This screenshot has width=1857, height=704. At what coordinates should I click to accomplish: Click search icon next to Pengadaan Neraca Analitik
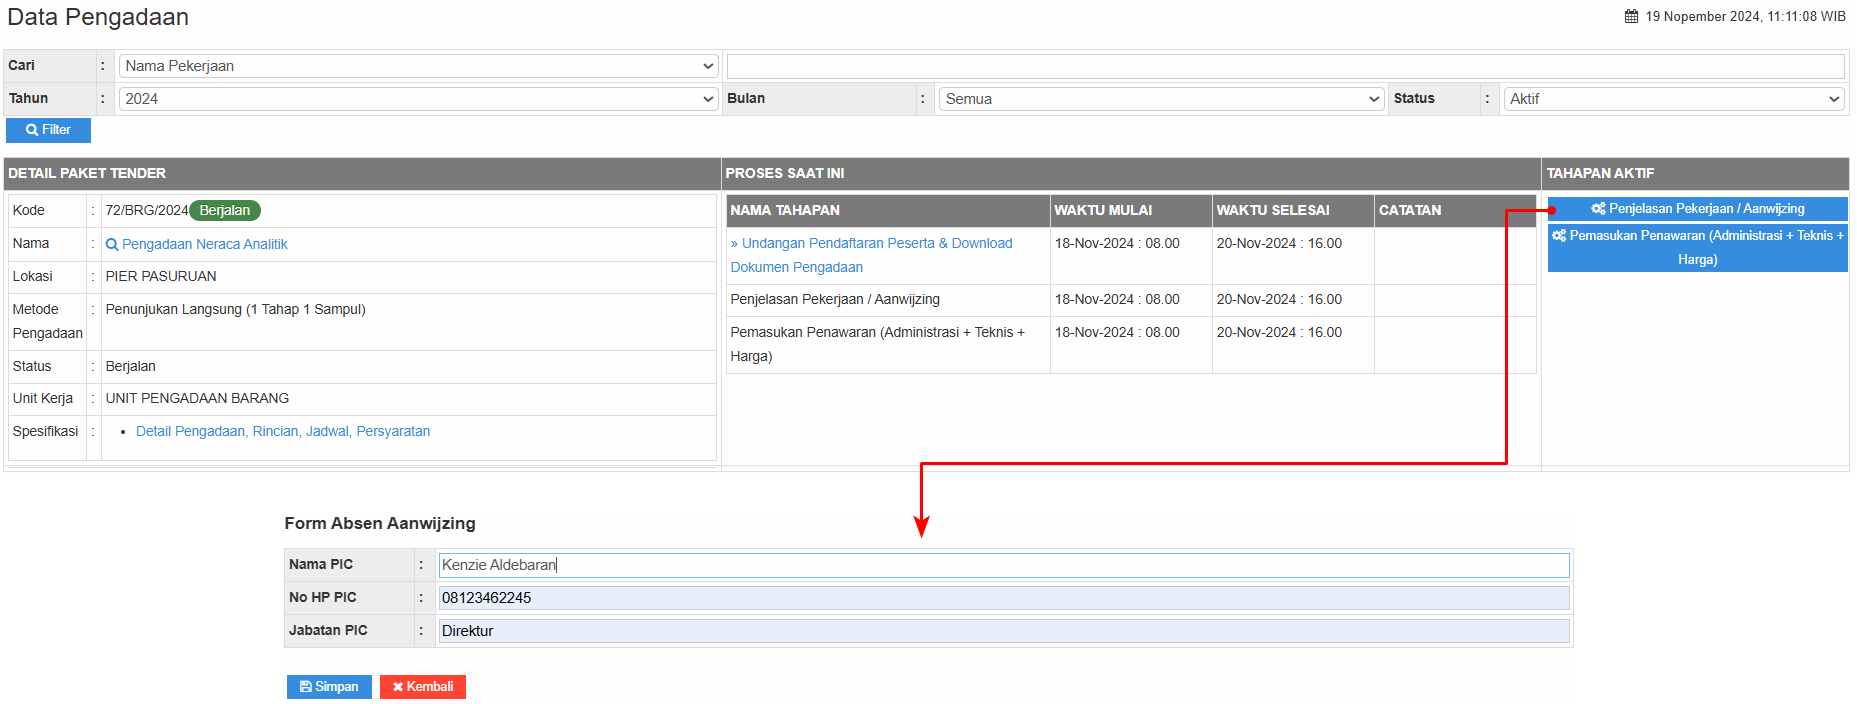pyautogui.click(x=112, y=245)
